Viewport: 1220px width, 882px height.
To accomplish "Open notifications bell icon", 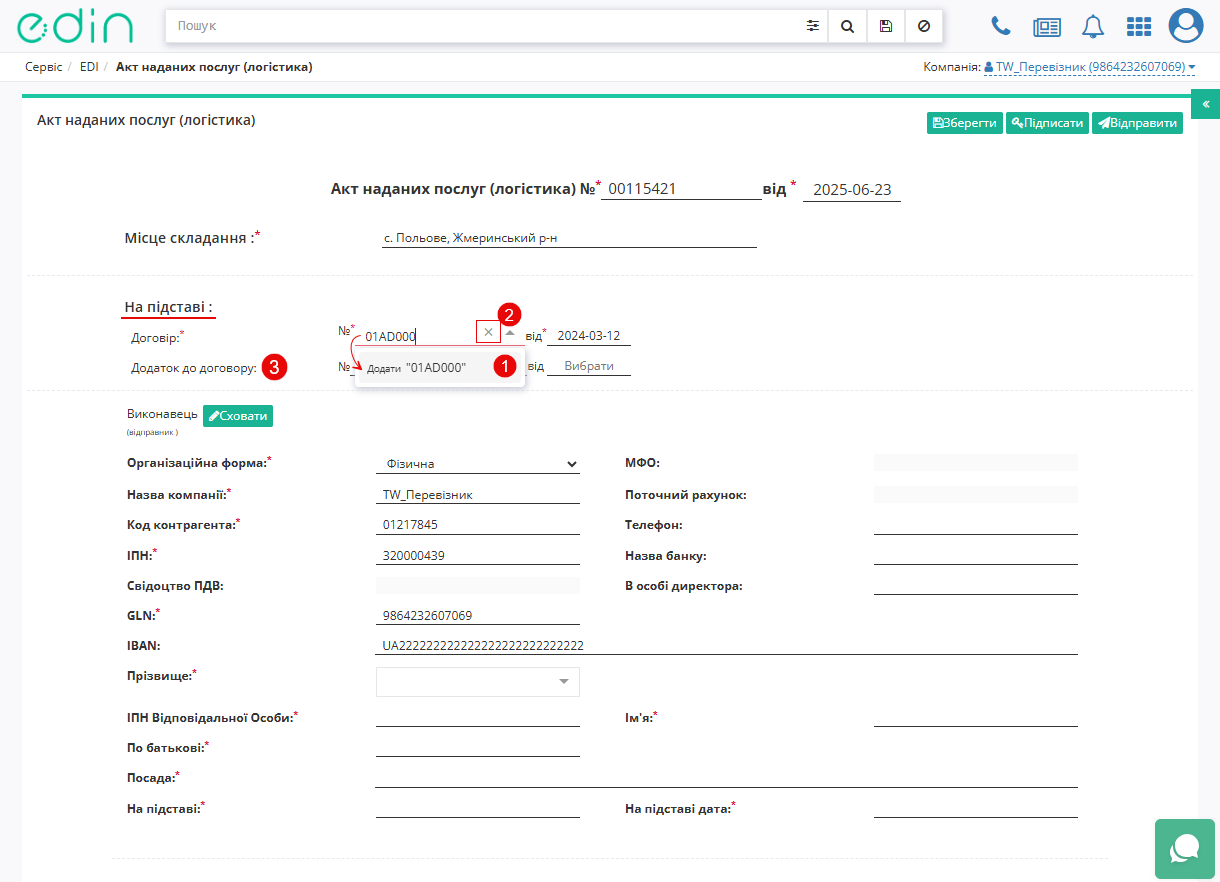I will [1094, 26].
